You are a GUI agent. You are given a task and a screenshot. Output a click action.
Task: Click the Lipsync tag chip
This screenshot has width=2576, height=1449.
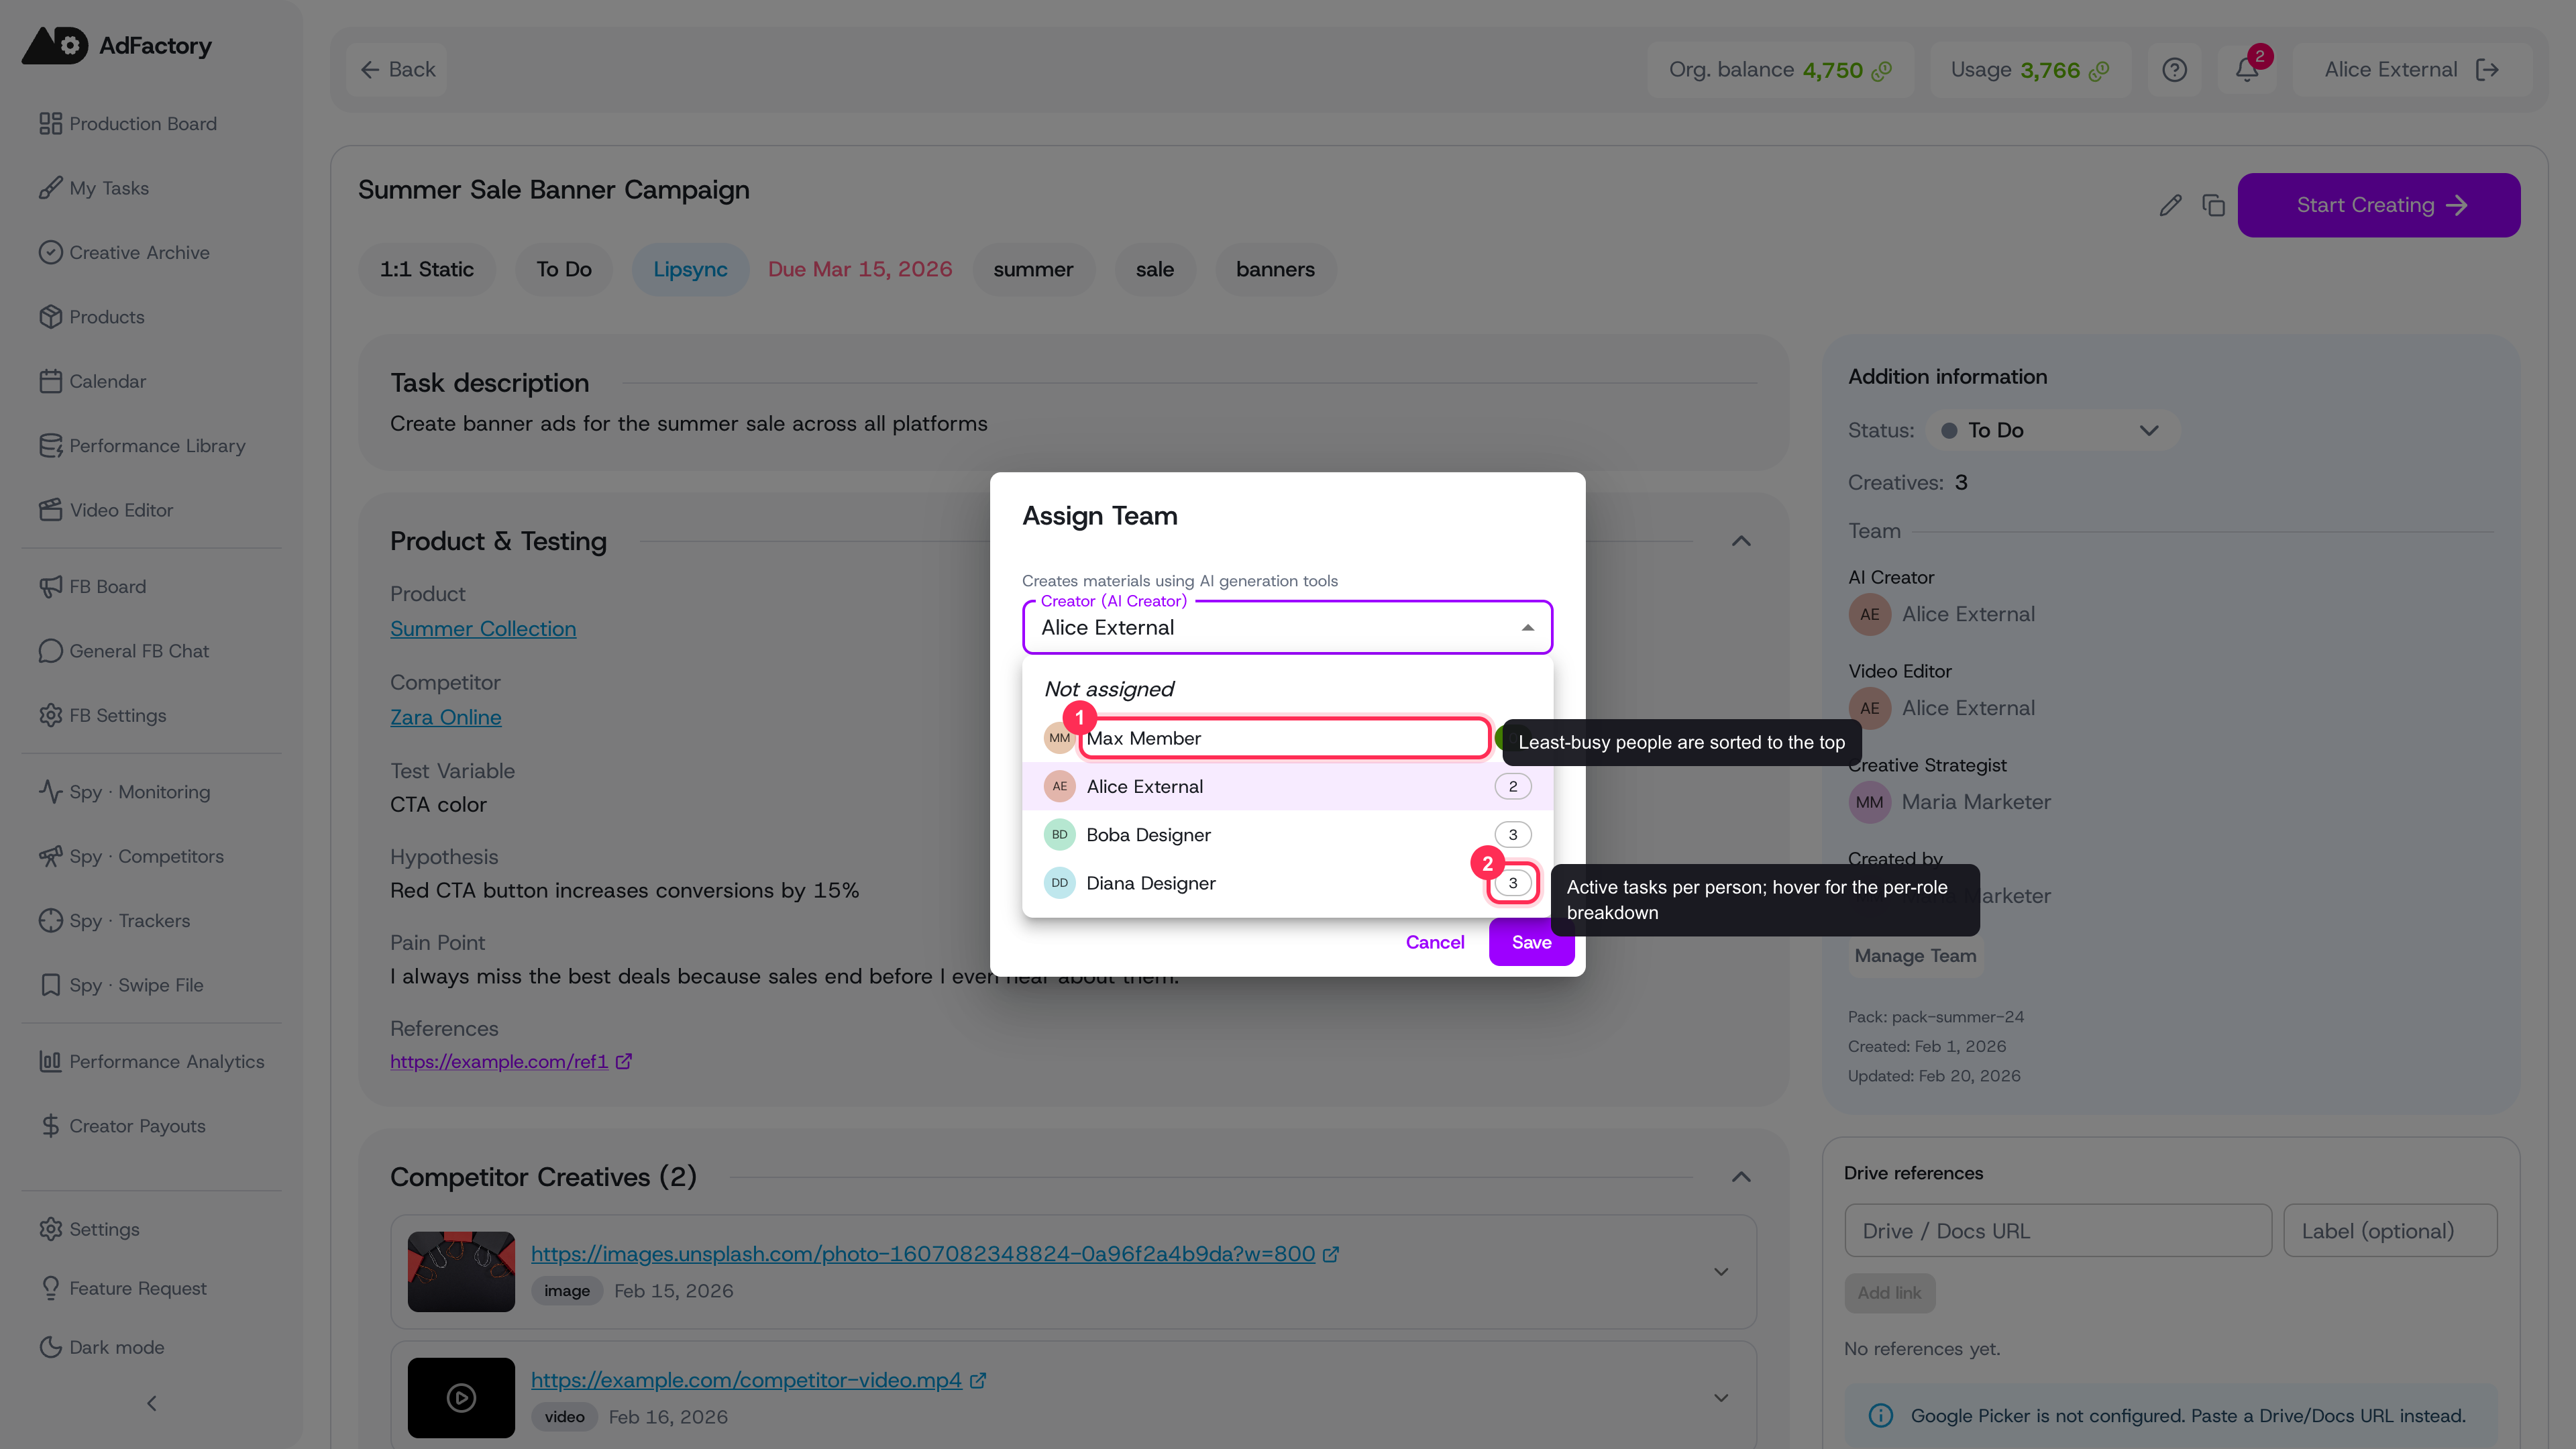pos(690,269)
